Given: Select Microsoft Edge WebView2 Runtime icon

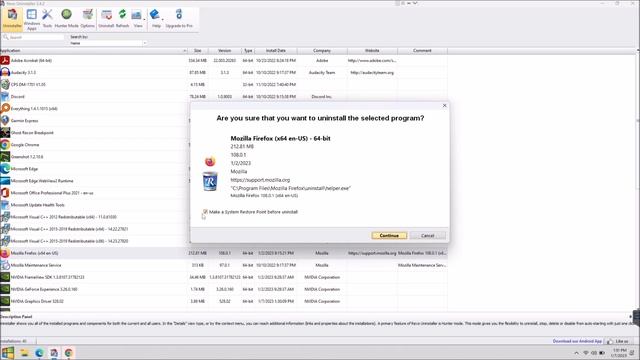Looking at the screenshot, I should click(5, 181).
